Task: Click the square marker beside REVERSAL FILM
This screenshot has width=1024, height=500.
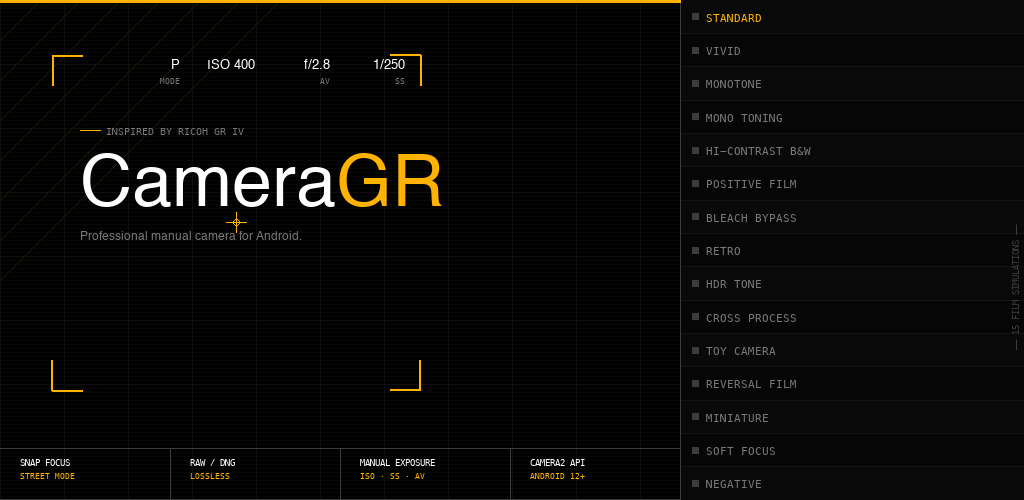Action: click(696, 383)
